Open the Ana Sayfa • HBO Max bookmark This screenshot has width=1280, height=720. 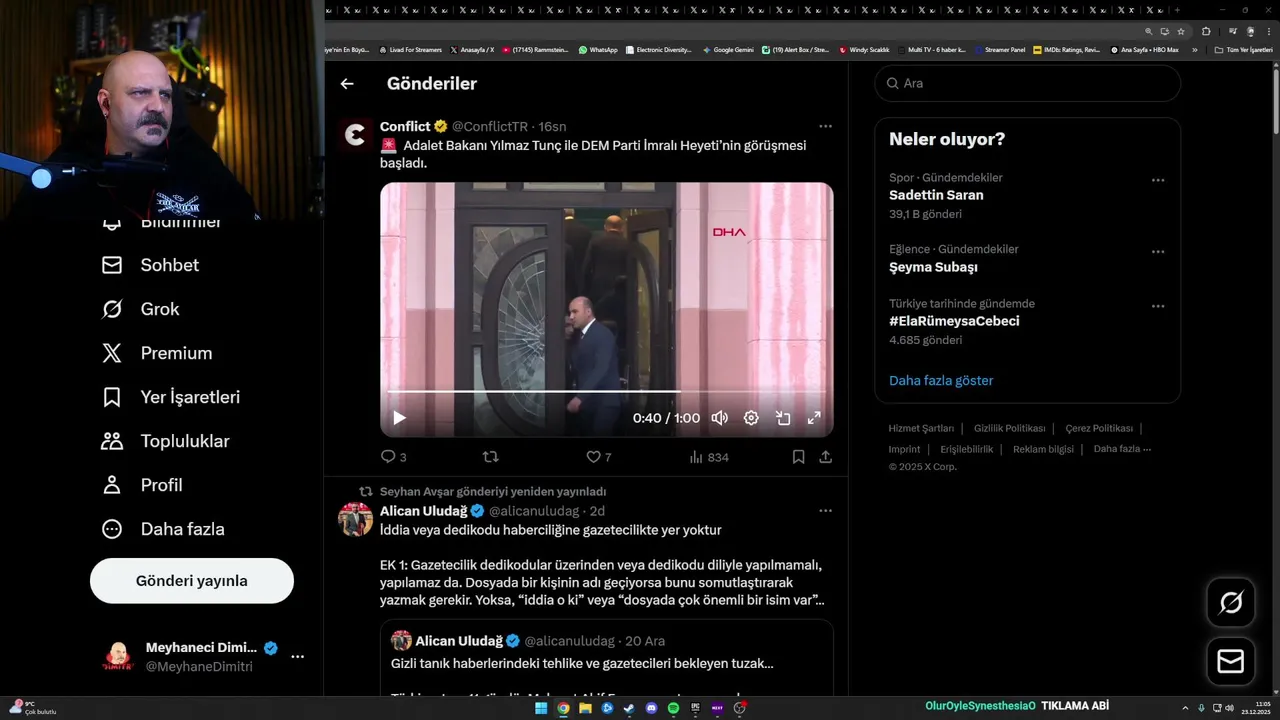[x=1145, y=49]
